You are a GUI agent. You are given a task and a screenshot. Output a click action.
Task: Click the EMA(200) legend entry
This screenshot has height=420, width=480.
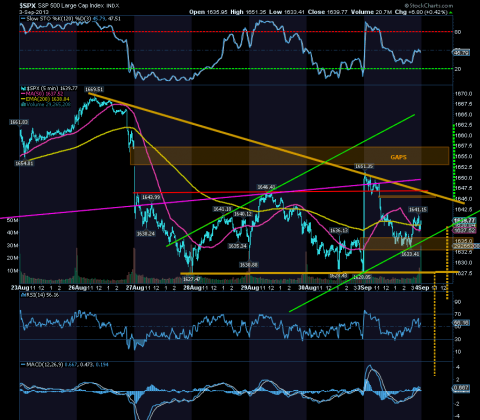pyautogui.click(x=46, y=99)
